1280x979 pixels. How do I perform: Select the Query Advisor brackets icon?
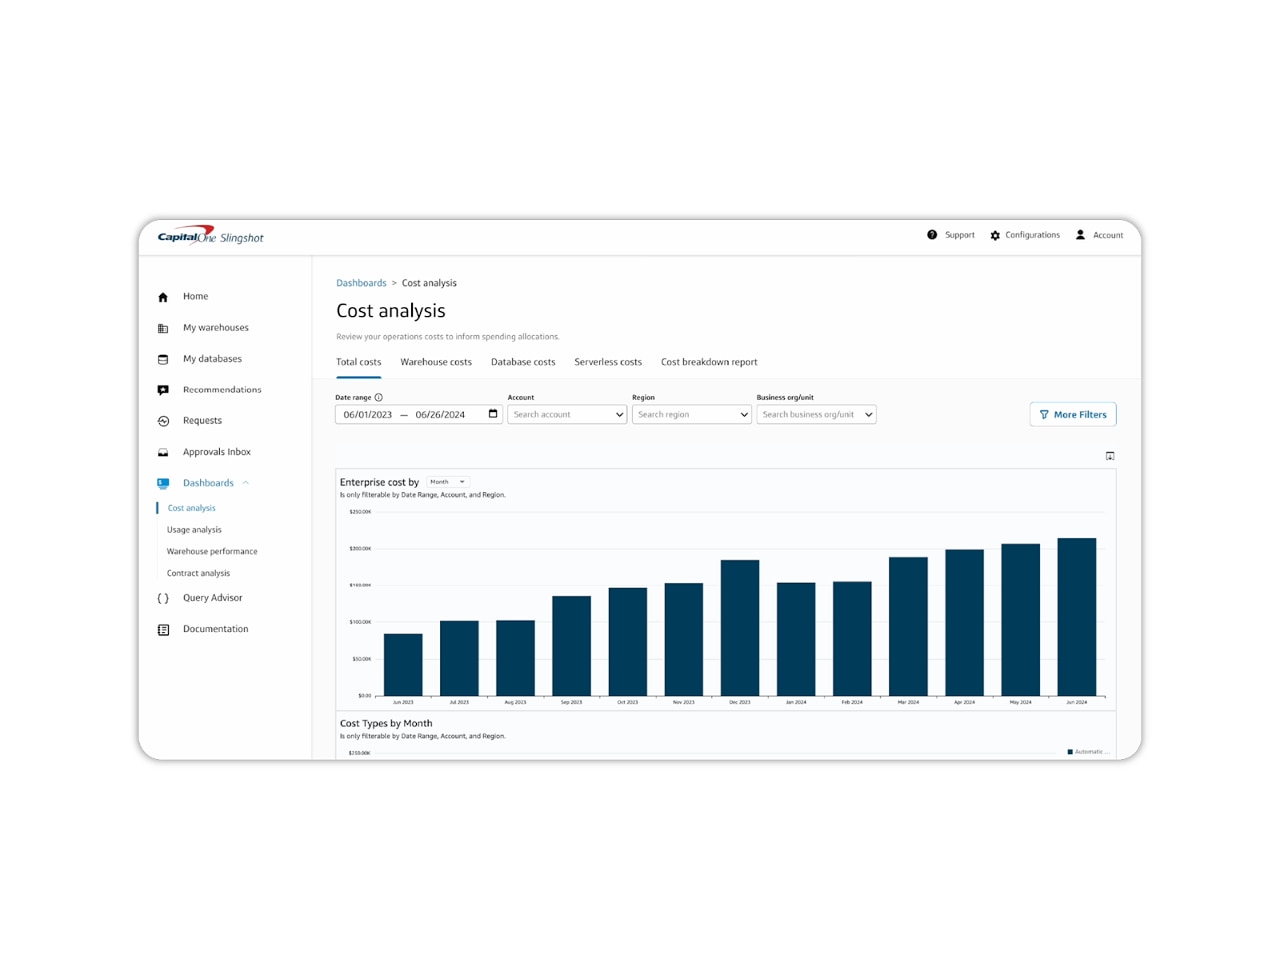pyautogui.click(x=163, y=597)
